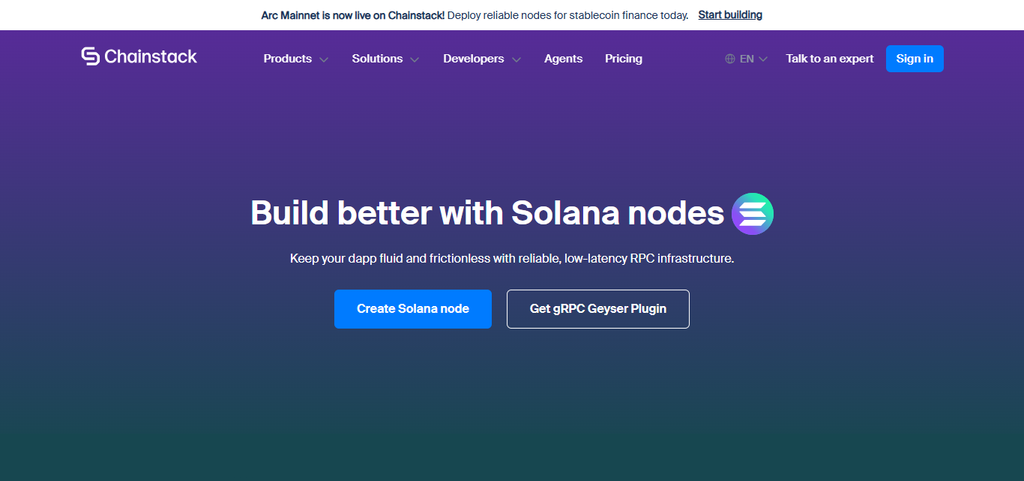Expand the Solutions menu chevron
This screenshot has width=1024, height=481.
tap(415, 59)
